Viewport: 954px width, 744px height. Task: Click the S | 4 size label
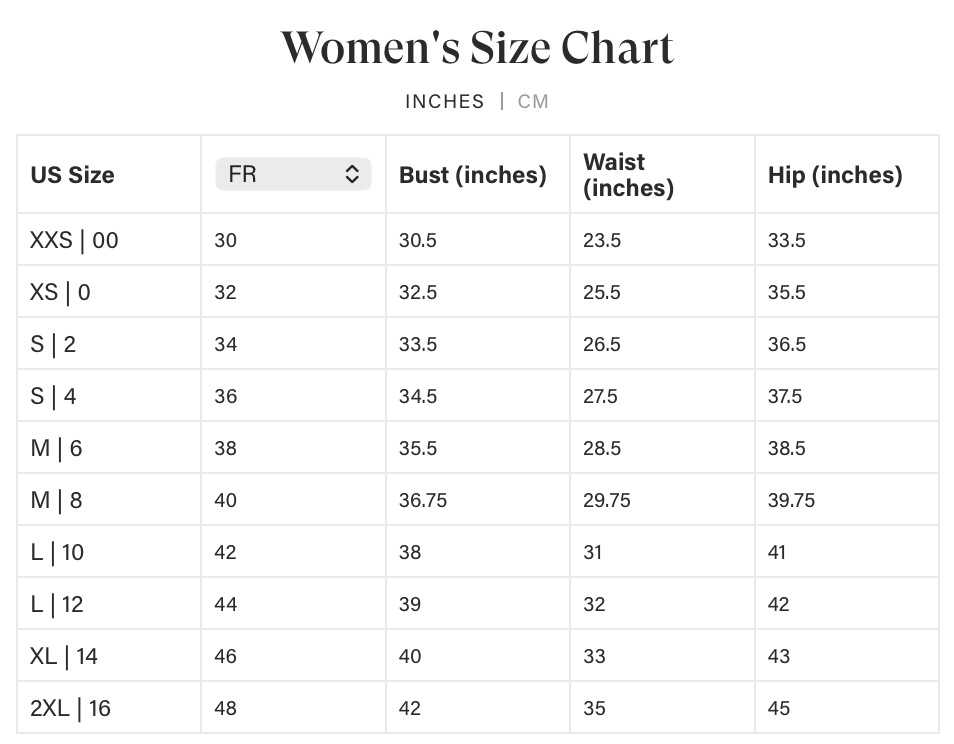point(53,396)
